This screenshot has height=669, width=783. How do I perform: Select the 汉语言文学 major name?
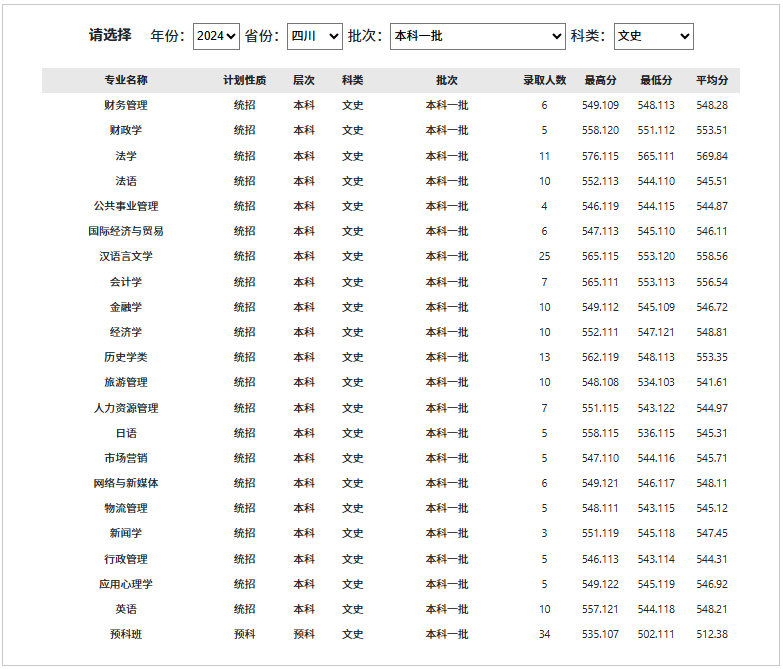coord(126,257)
